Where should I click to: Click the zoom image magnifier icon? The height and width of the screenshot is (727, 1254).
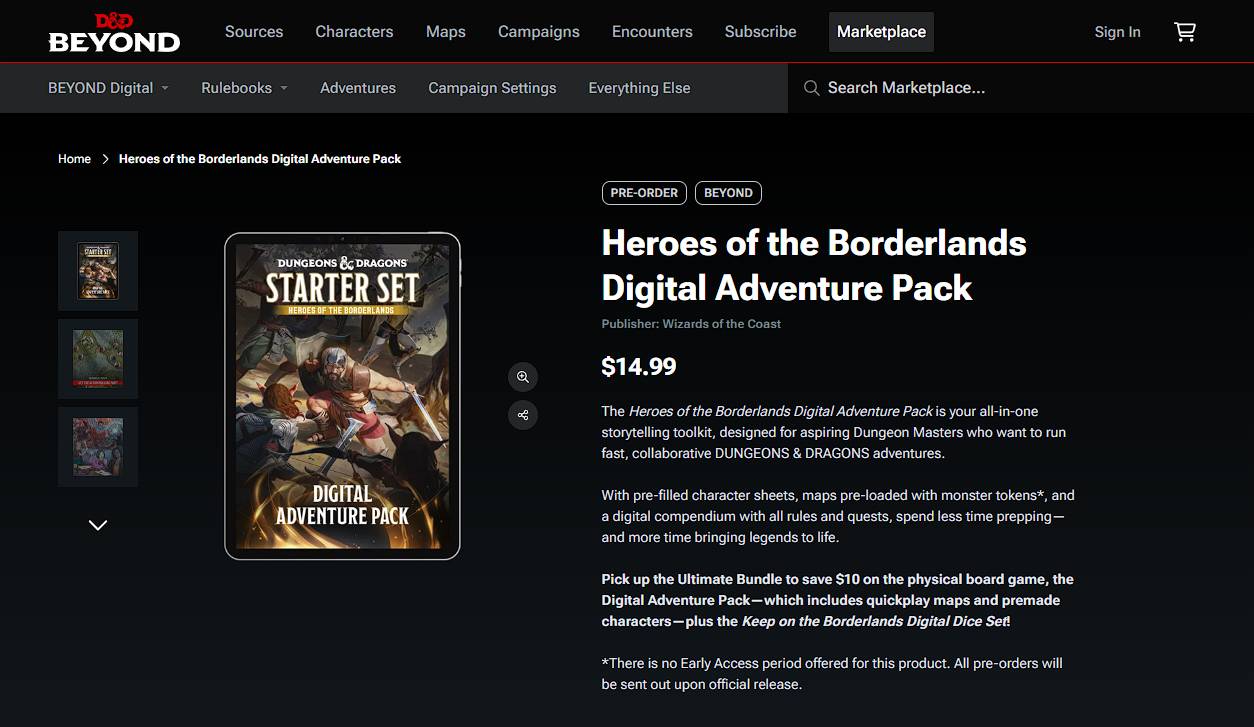522,377
